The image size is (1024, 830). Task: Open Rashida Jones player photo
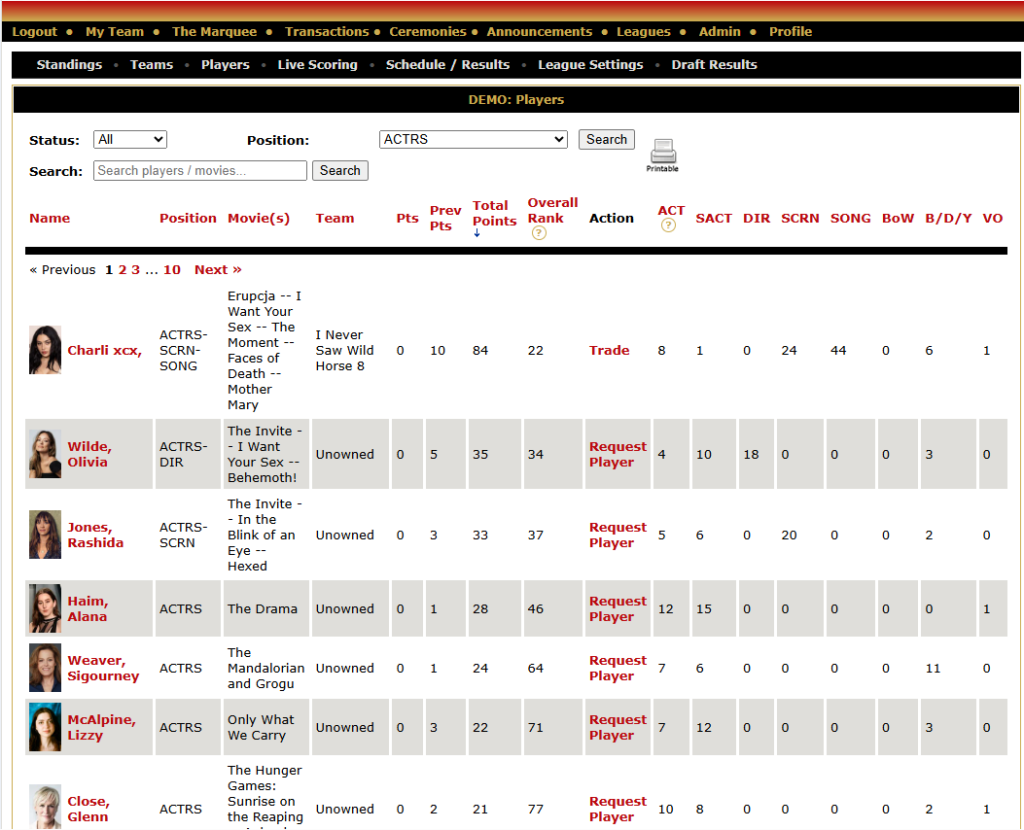45,535
